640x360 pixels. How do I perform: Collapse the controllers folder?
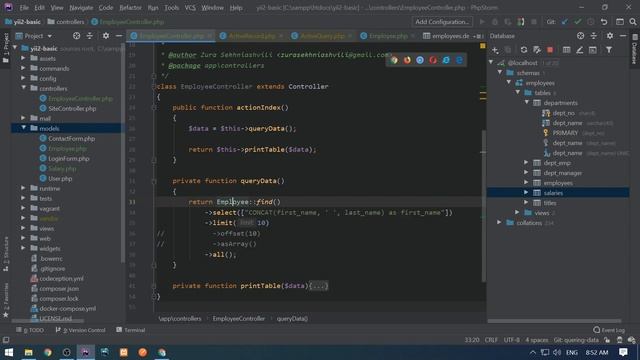[23, 88]
